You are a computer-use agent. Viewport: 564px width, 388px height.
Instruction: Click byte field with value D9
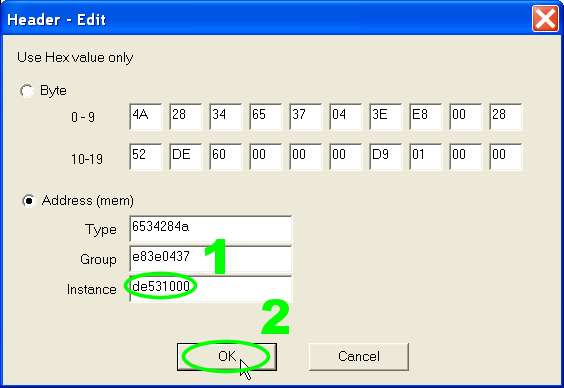(x=385, y=156)
